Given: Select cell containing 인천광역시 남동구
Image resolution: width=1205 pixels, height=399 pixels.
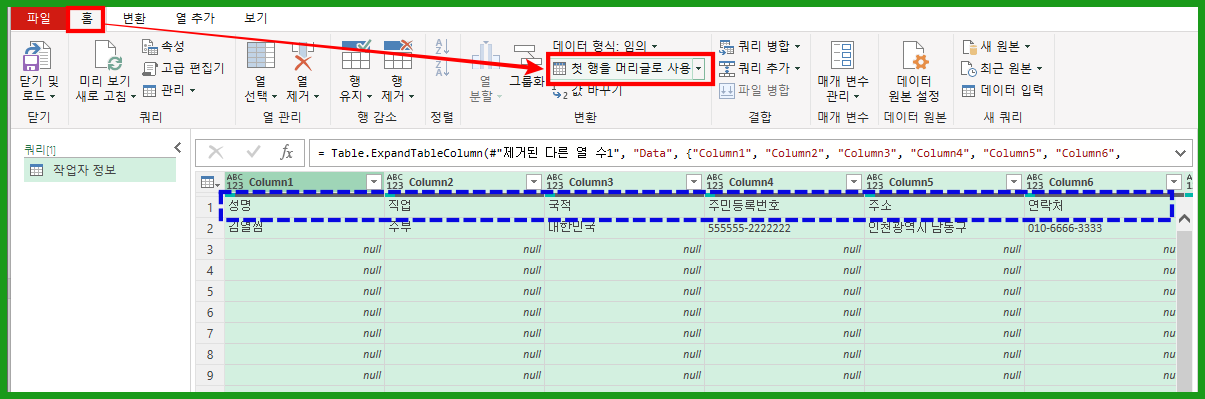Looking at the screenshot, I should pos(944,228).
